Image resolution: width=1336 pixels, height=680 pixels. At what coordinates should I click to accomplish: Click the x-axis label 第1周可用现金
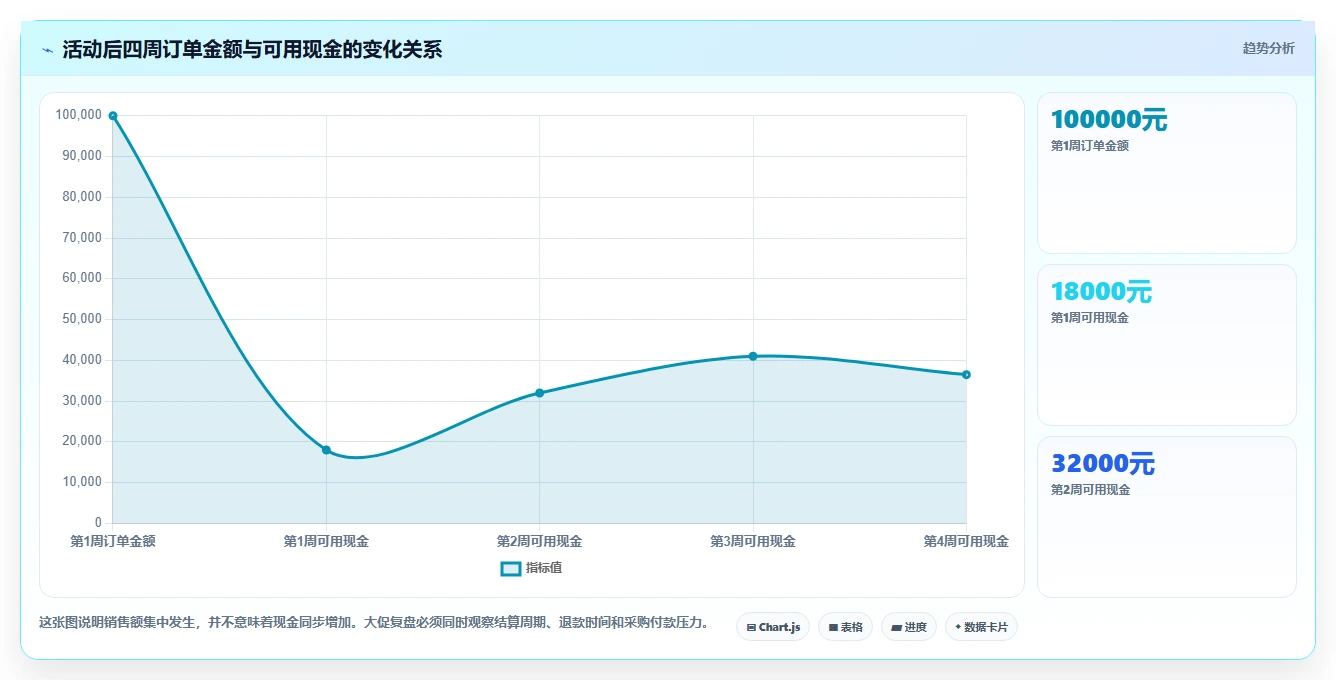[x=326, y=541]
